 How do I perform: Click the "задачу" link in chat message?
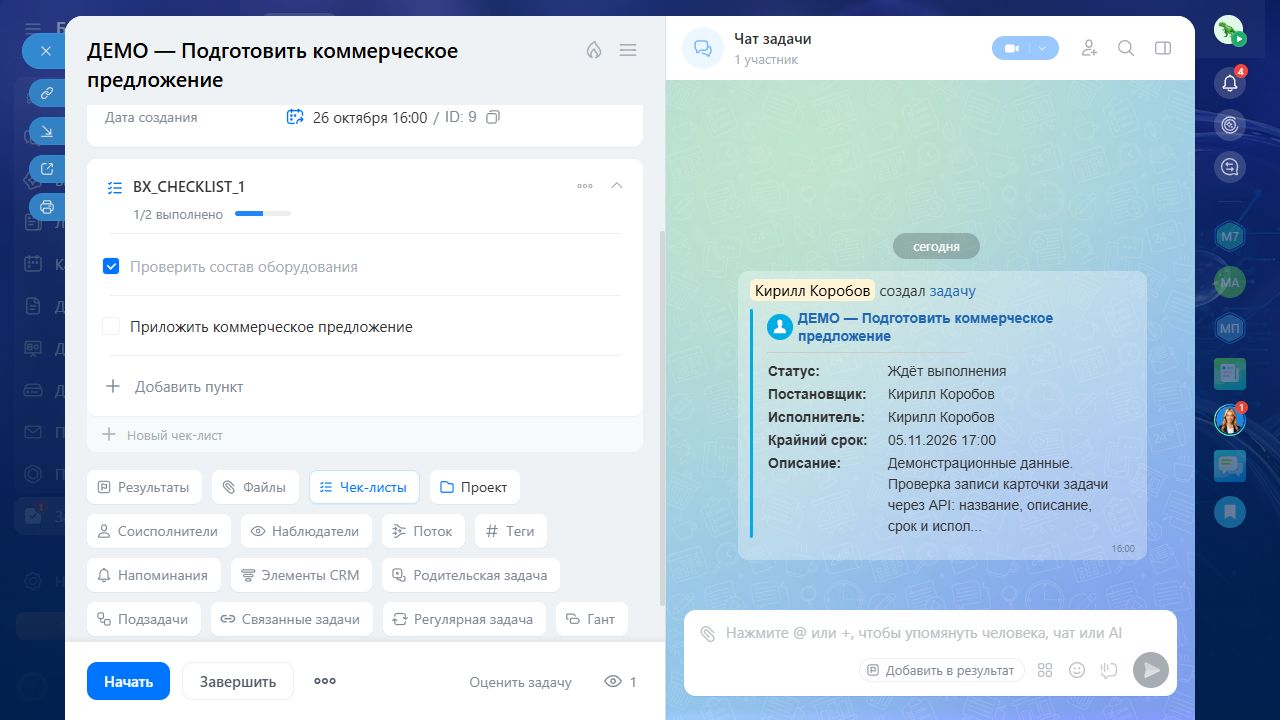[953, 291]
